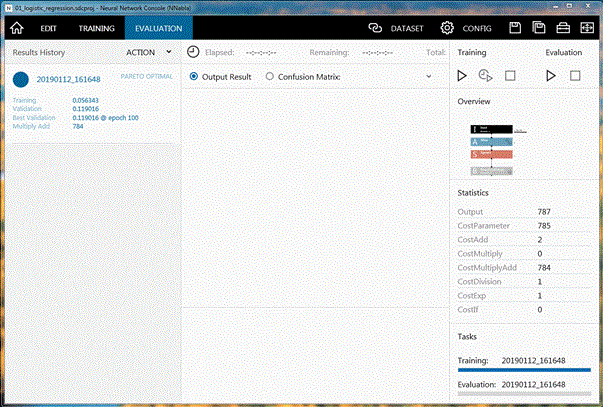Click the PARETO OPTIMAL label

tap(147, 76)
